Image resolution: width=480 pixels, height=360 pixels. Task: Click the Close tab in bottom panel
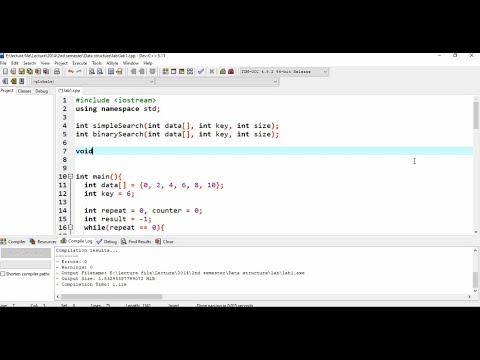pyautogui.click(x=164, y=241)
